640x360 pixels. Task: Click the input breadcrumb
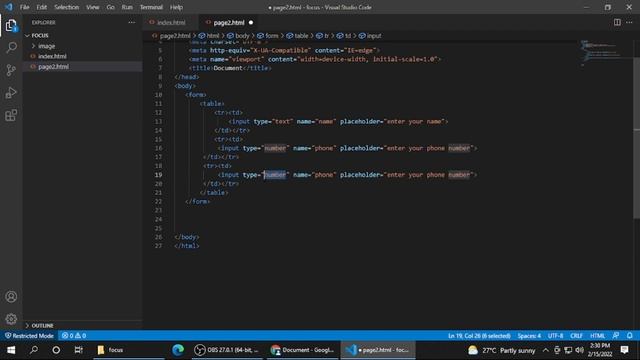point(373,36)
